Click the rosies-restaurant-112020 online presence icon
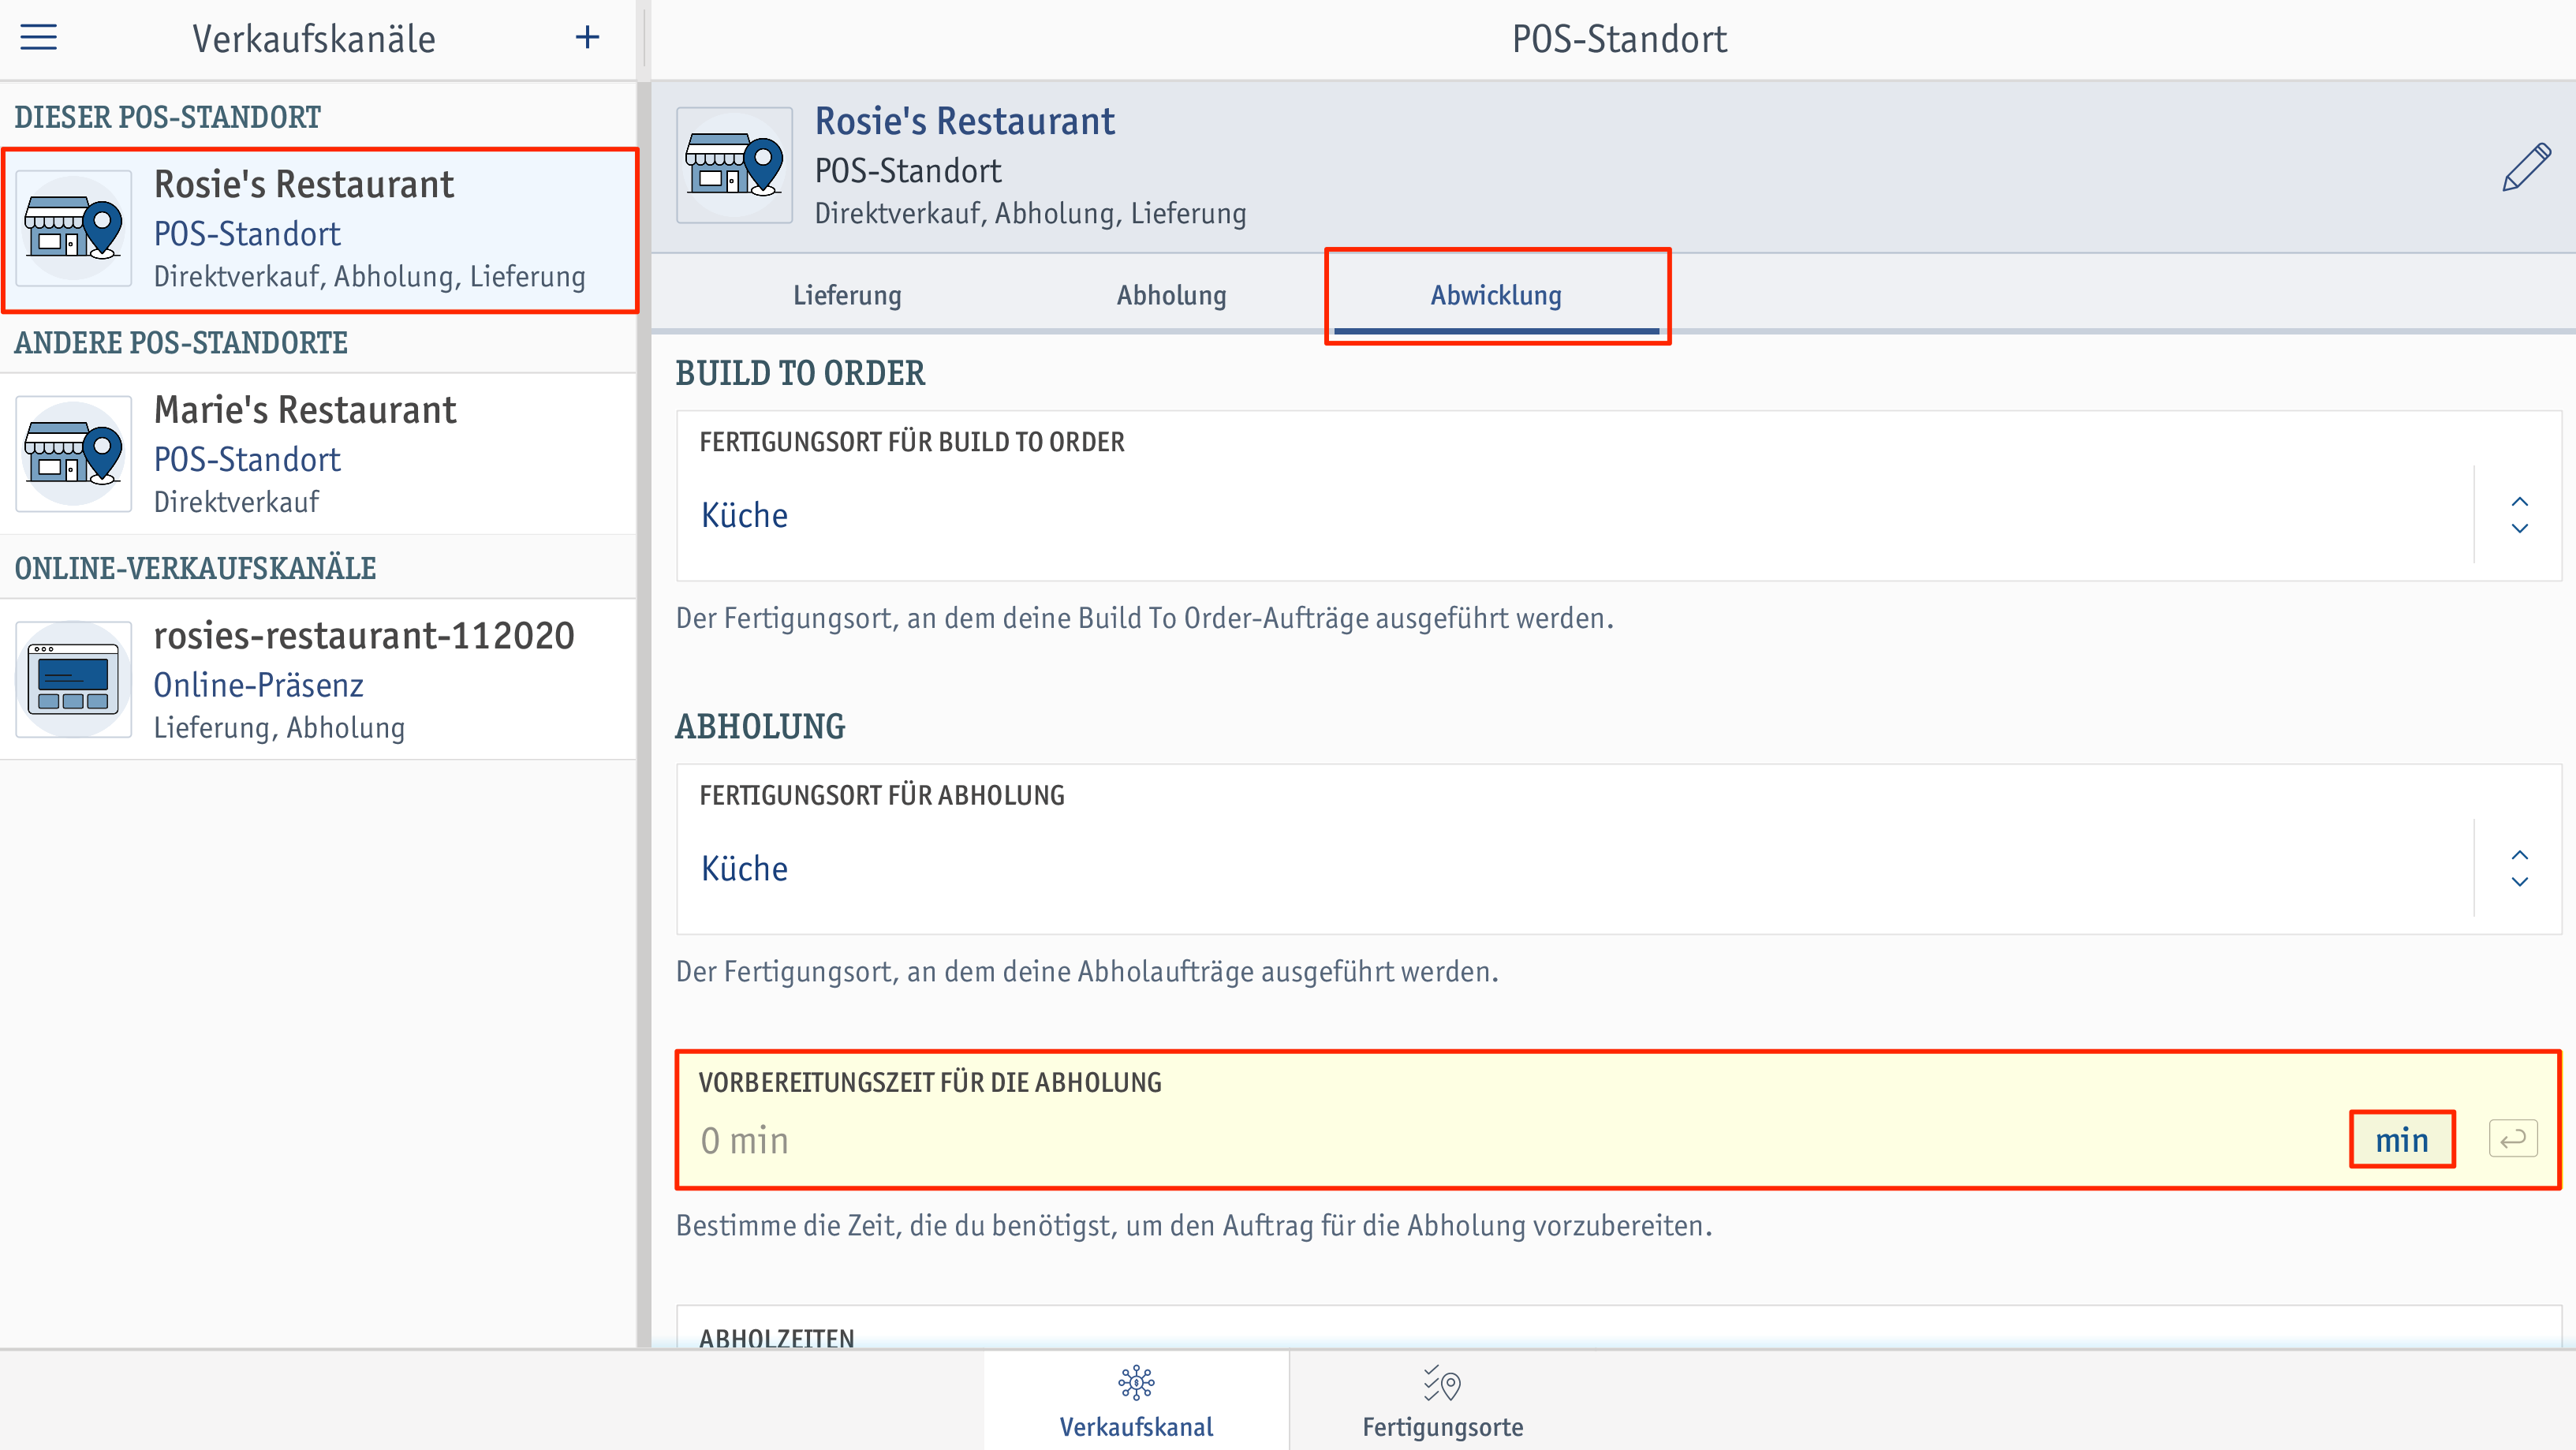Image resolution: width=2576 pixels, height=1450 pixels. (74, 680)
